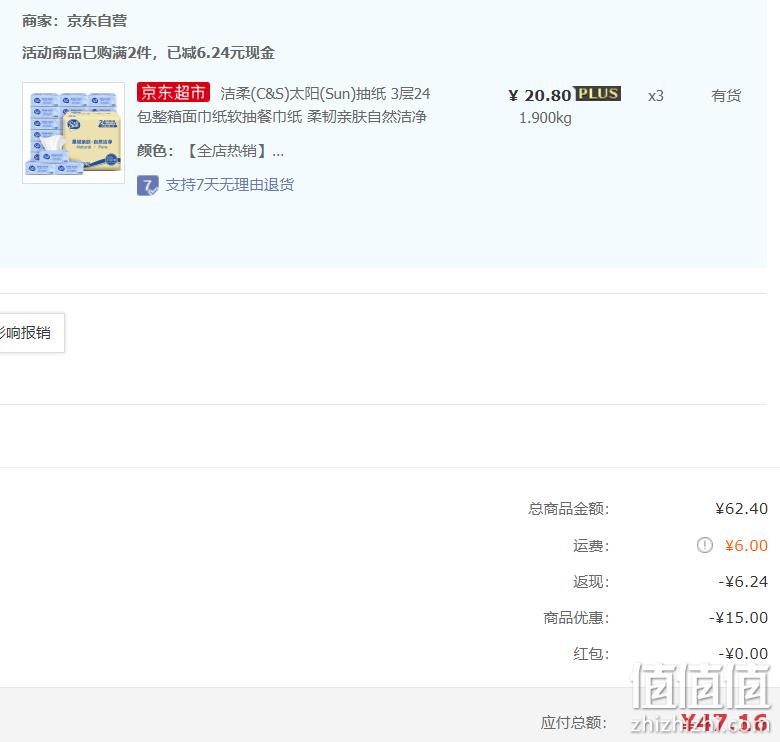The height and width of the screenshot is (742, 780).
Task: Click the 7-day return shield icon
Action: [148, 186]
